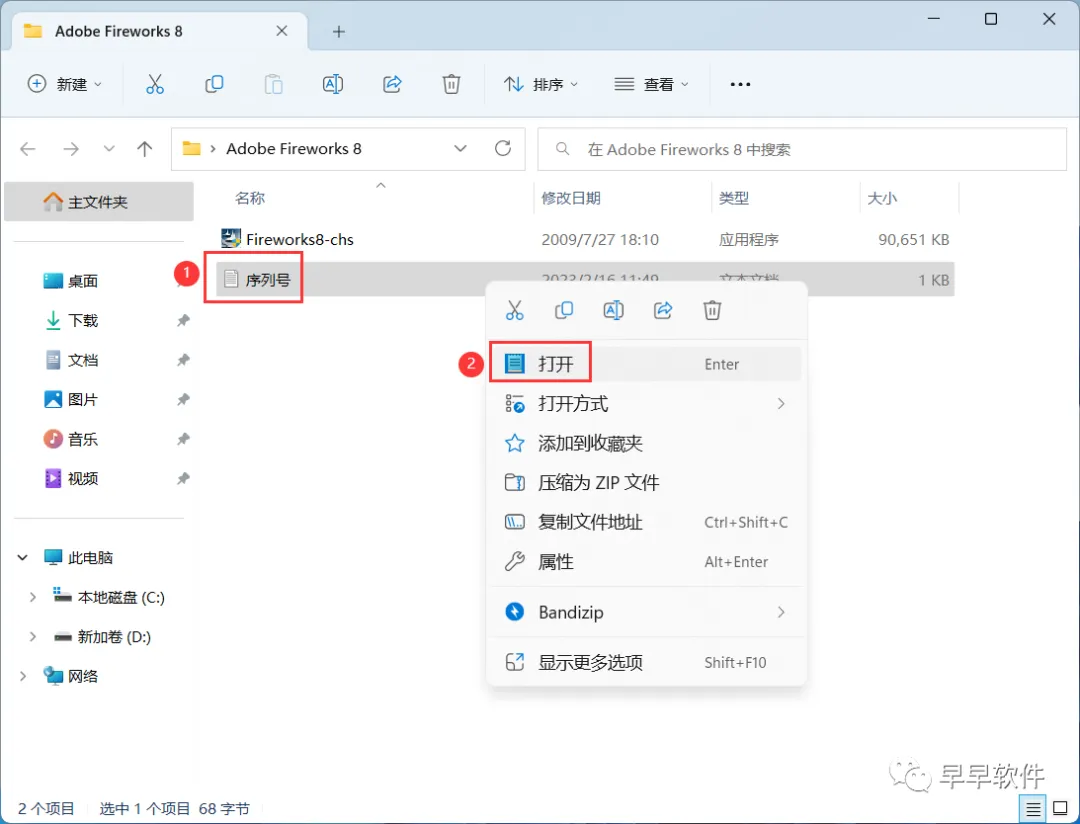The width and height of the screenshot is (1080, 824).
Task: Open recent locations dropdown chevron
Action: (109, 149)
